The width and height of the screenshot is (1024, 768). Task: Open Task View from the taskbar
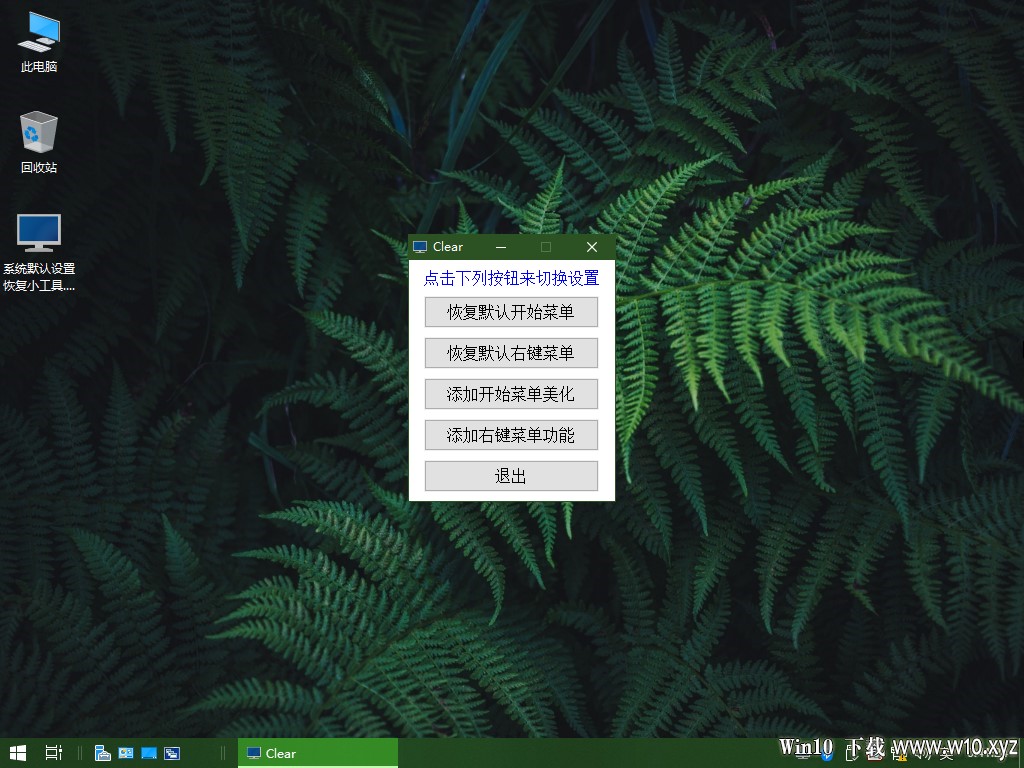pyautogui.click(x=54, y=753)
